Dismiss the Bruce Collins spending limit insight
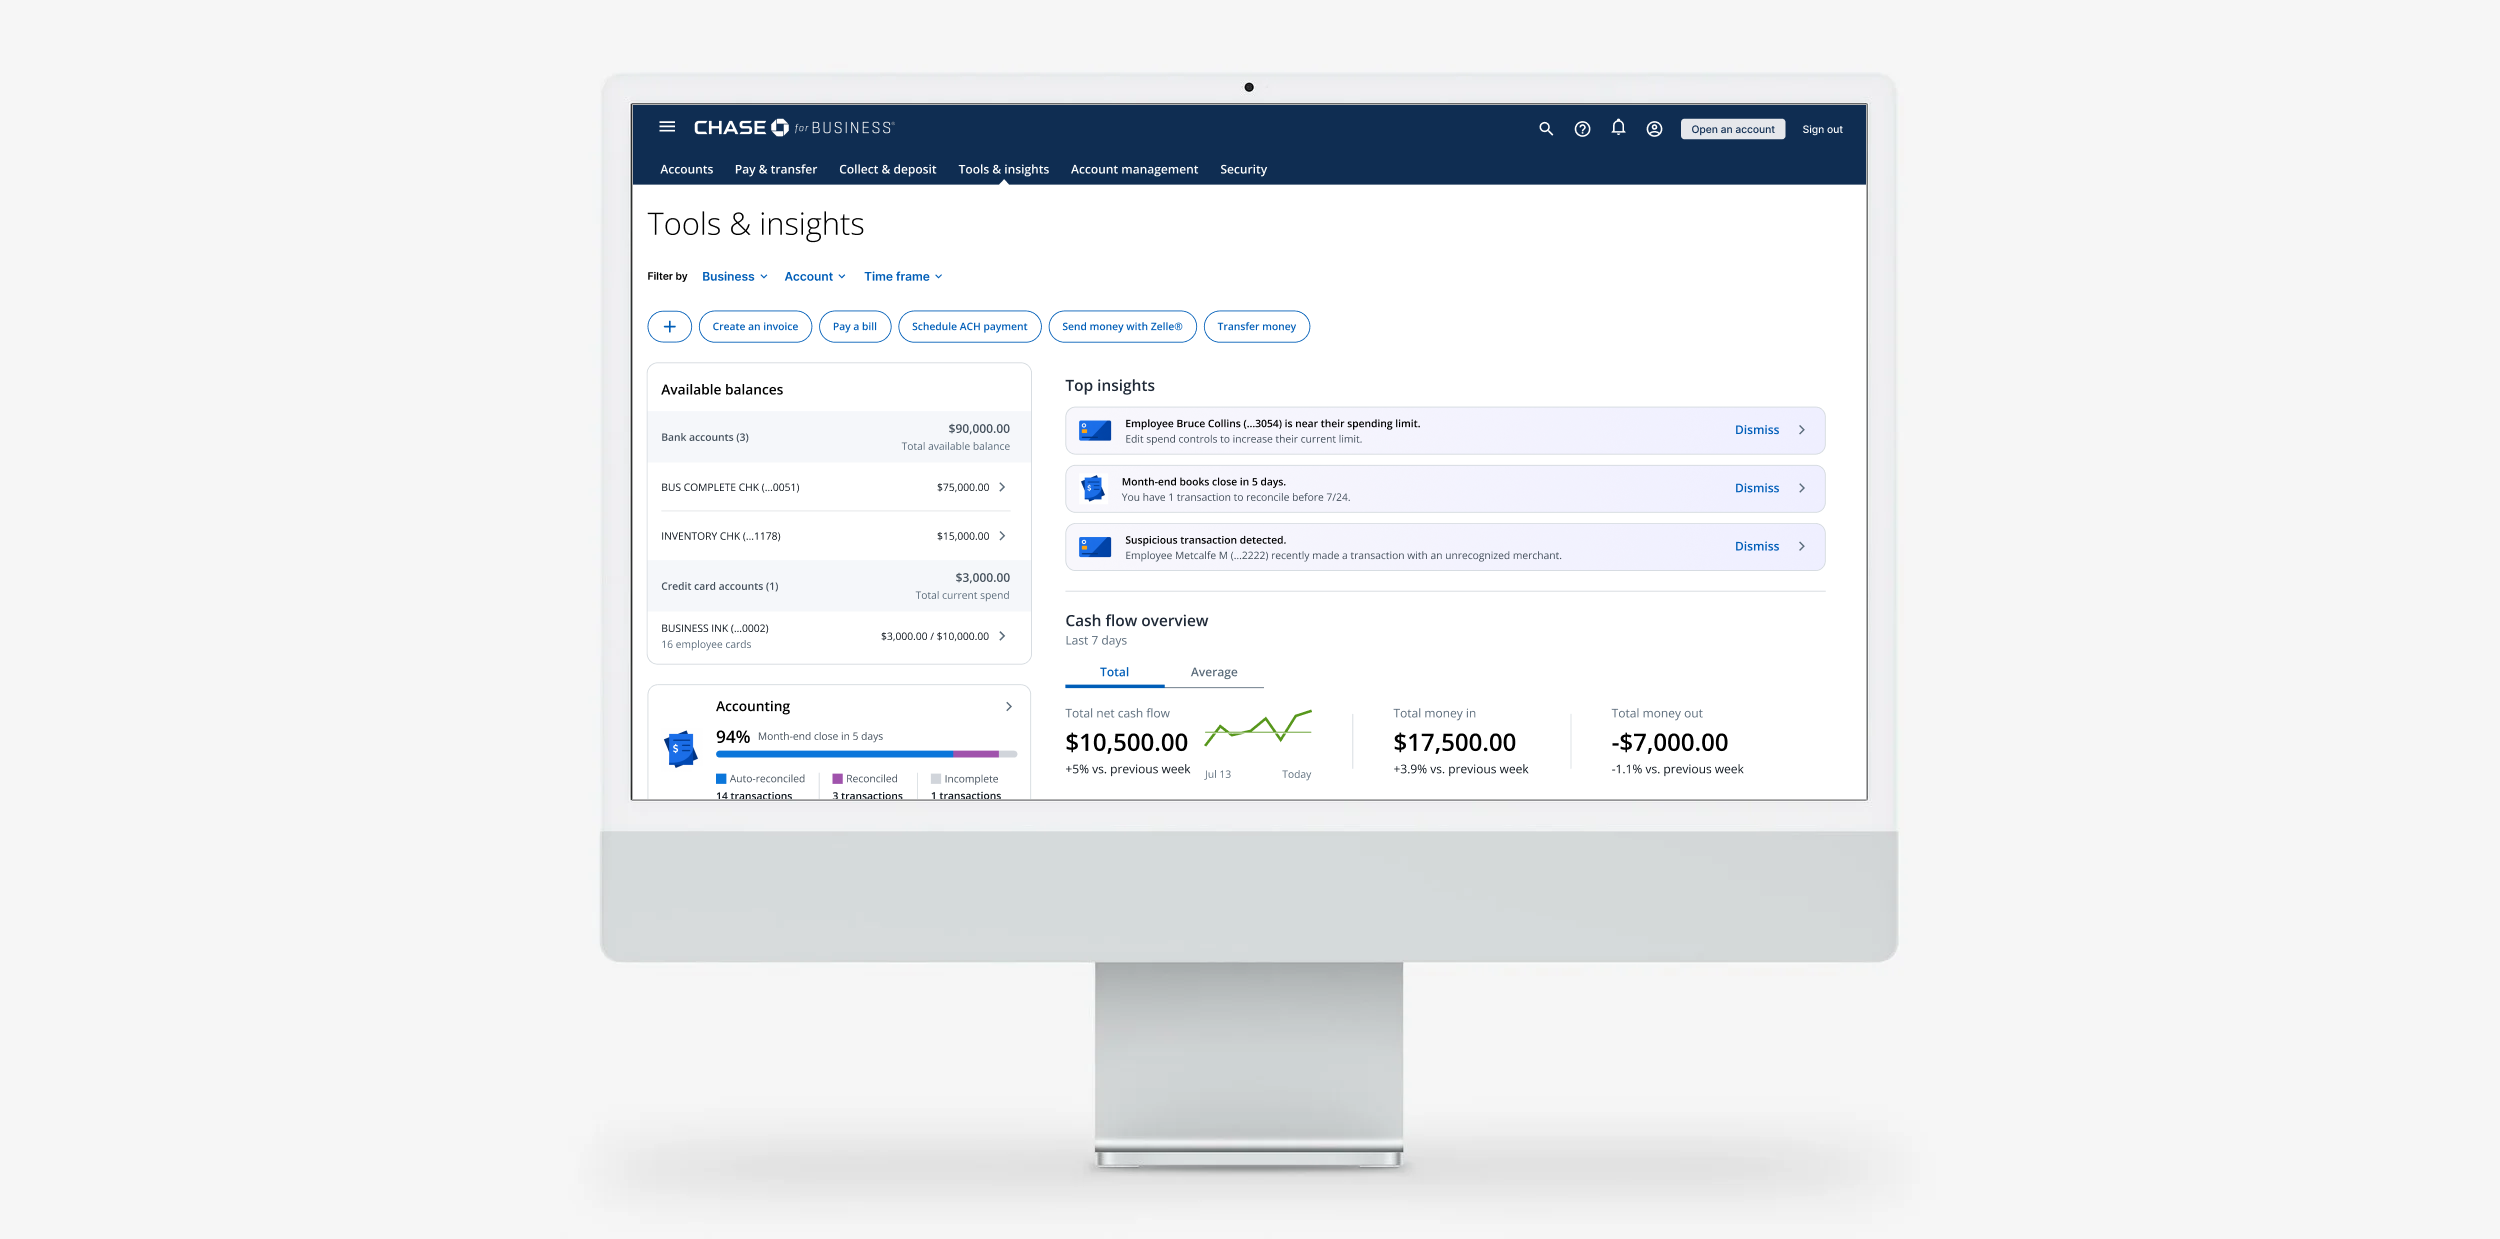 coord(1756,431)
